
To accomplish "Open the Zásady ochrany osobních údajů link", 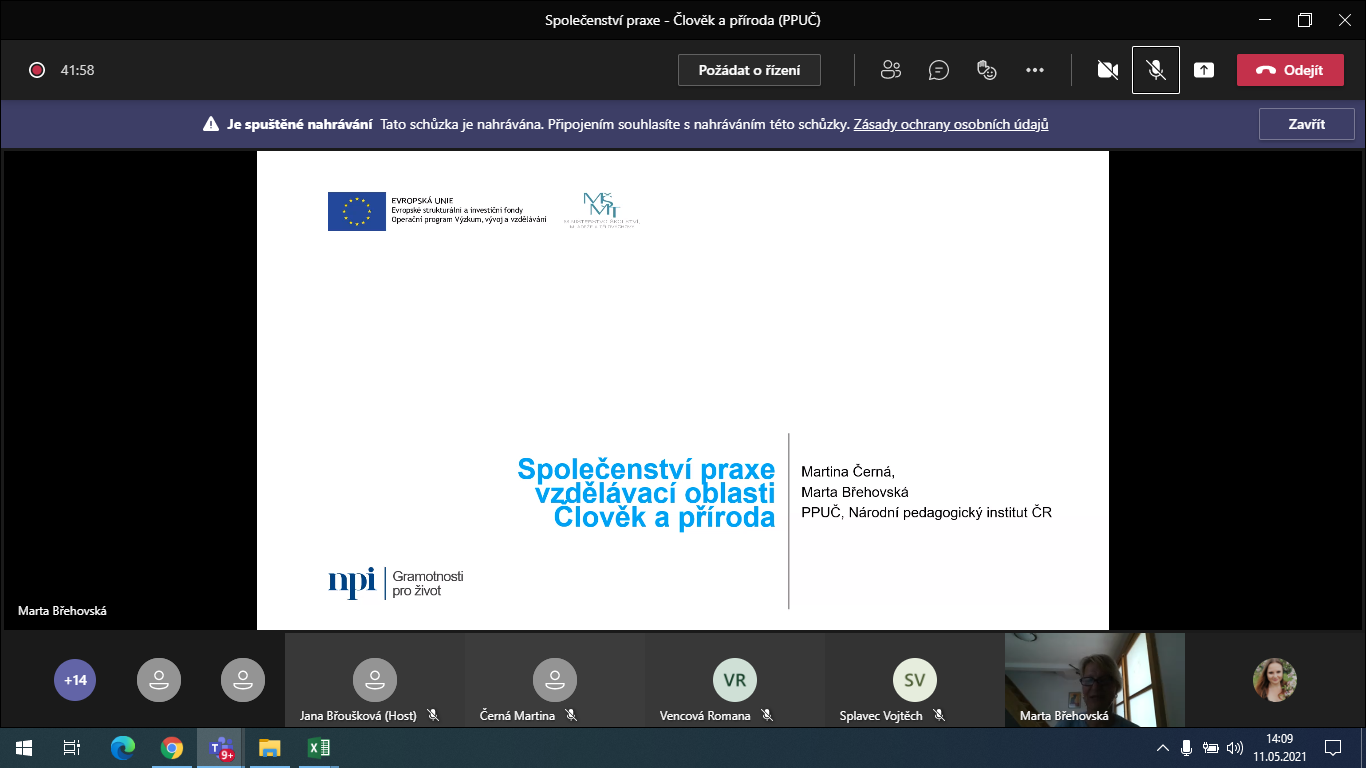I will [x=950, y=125].
